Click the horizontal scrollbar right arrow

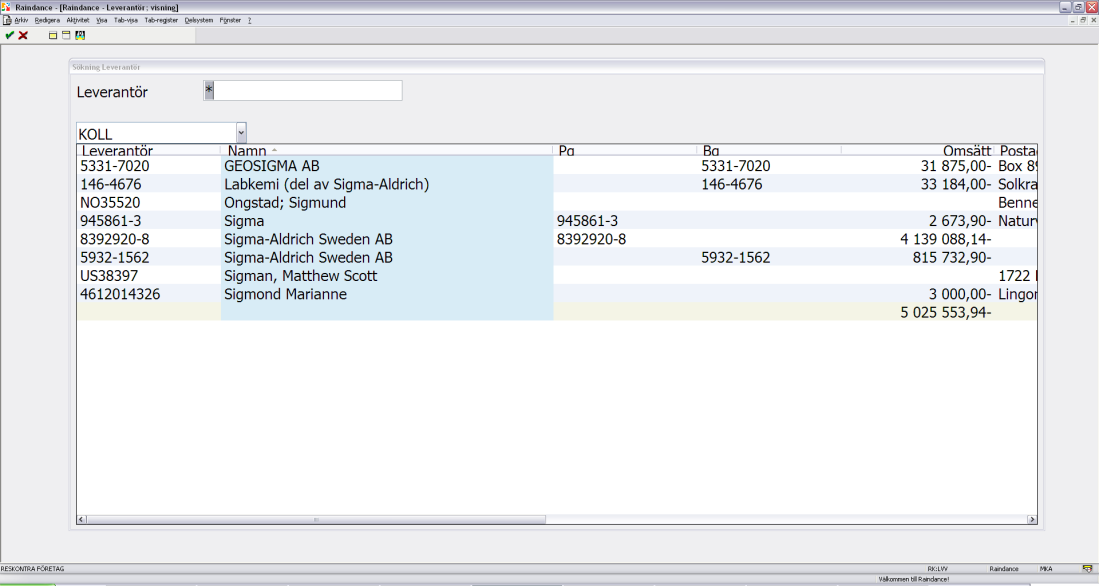1032,519
